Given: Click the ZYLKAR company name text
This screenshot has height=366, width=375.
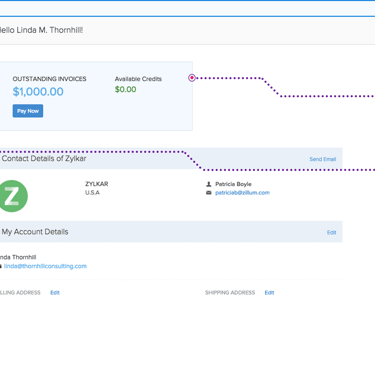Looking at the screenshot, I should [x=97, y=184].
